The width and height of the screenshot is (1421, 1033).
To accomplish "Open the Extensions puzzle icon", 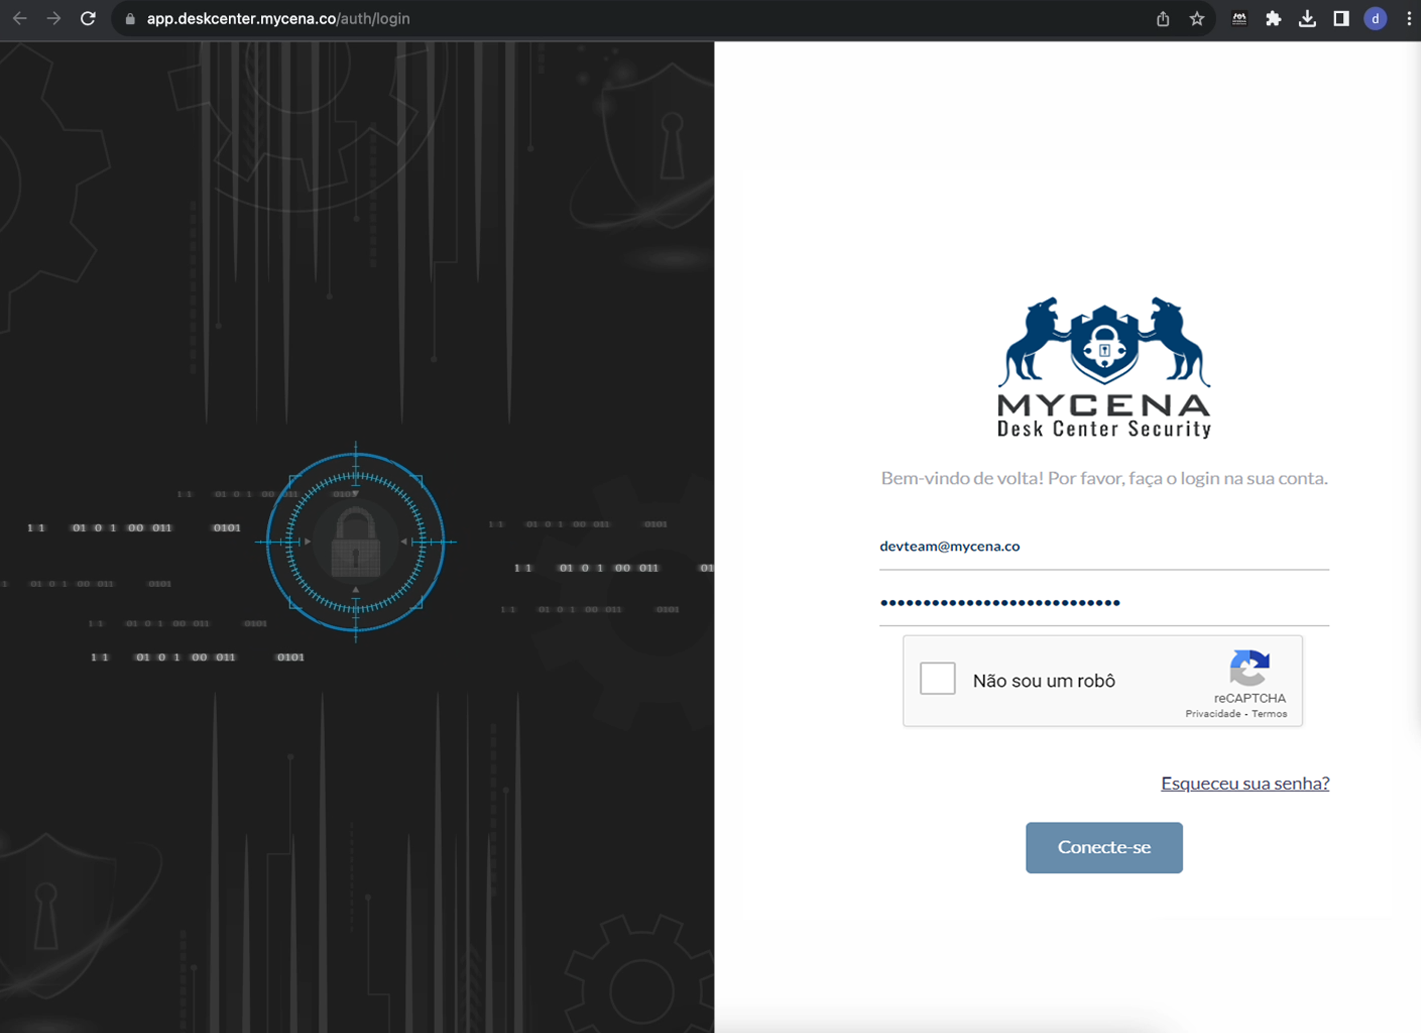I will (1273, 19).
